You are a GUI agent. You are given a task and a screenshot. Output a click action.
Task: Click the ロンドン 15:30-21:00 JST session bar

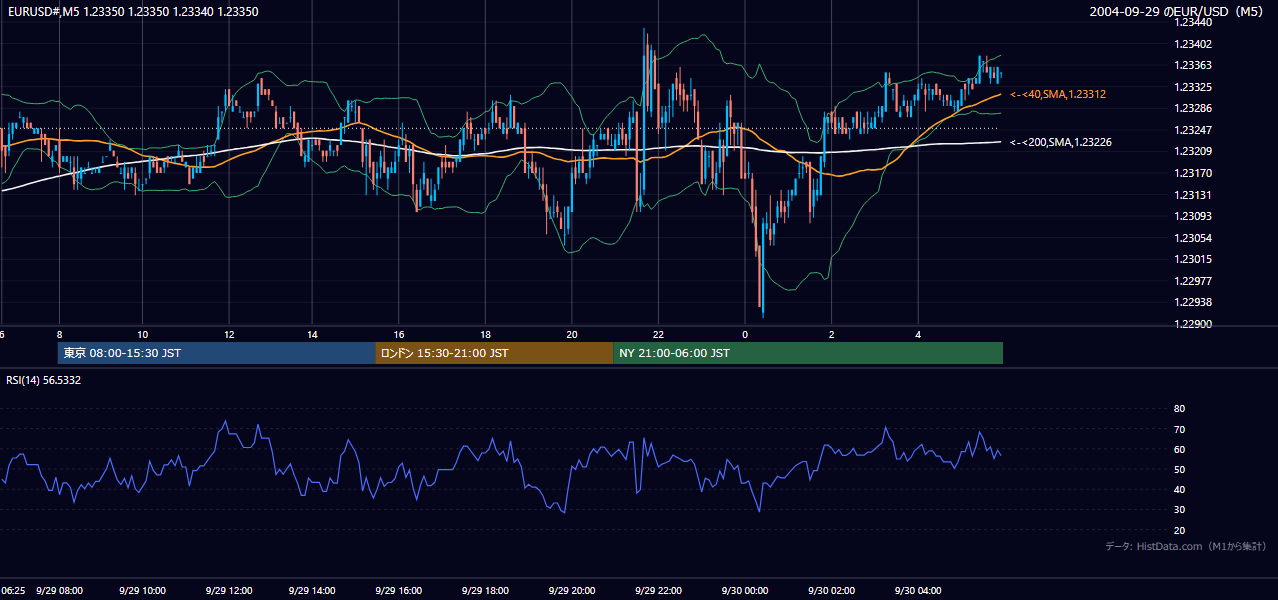(494, 353)
